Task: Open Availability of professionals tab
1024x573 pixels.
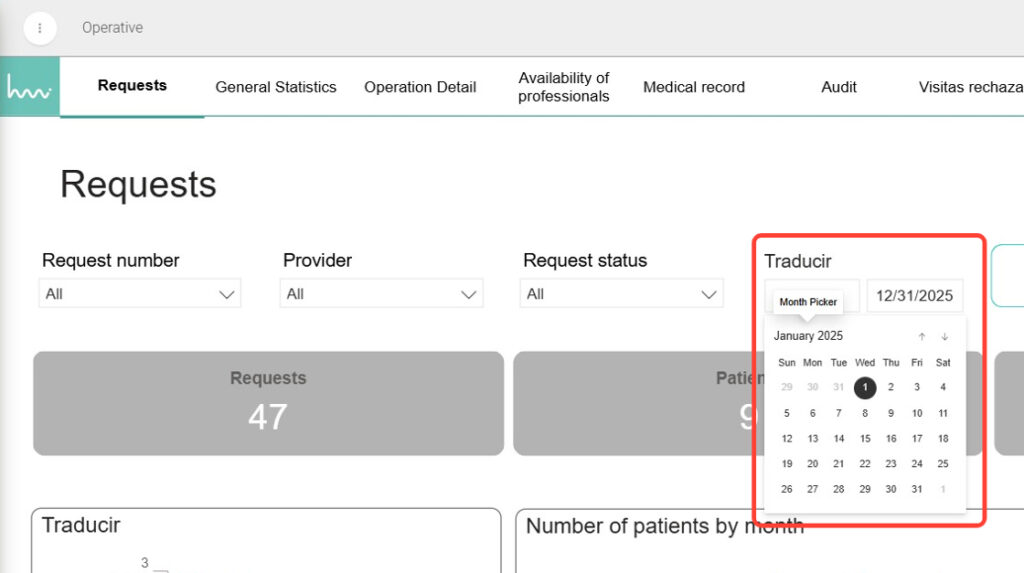Action: [564, 87]
